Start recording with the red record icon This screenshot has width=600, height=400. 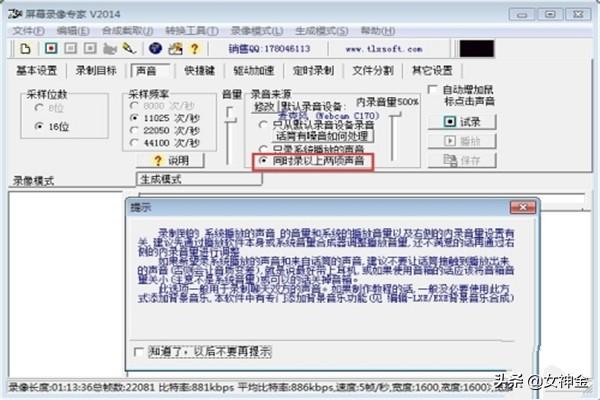coord(51,48)
